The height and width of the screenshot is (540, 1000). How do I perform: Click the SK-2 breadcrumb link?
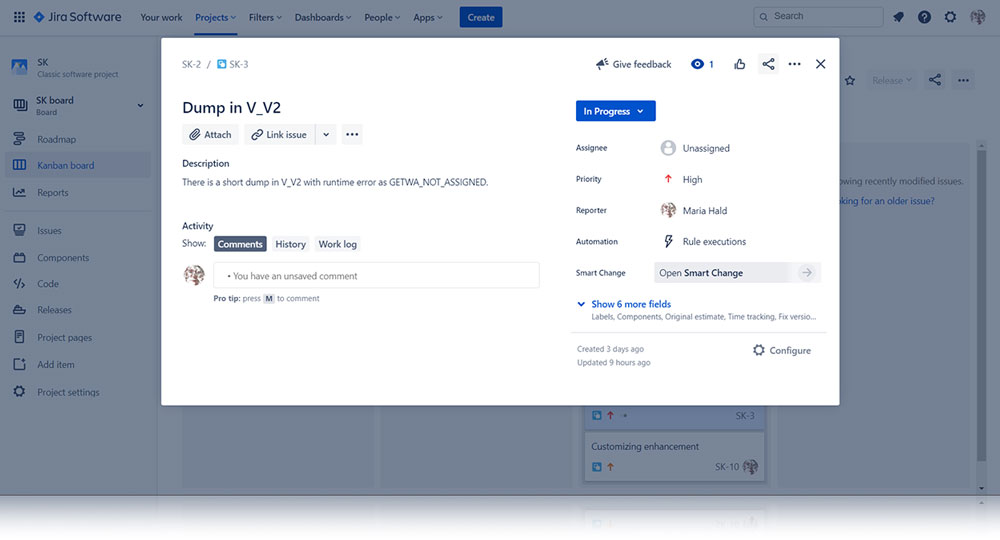191,64
